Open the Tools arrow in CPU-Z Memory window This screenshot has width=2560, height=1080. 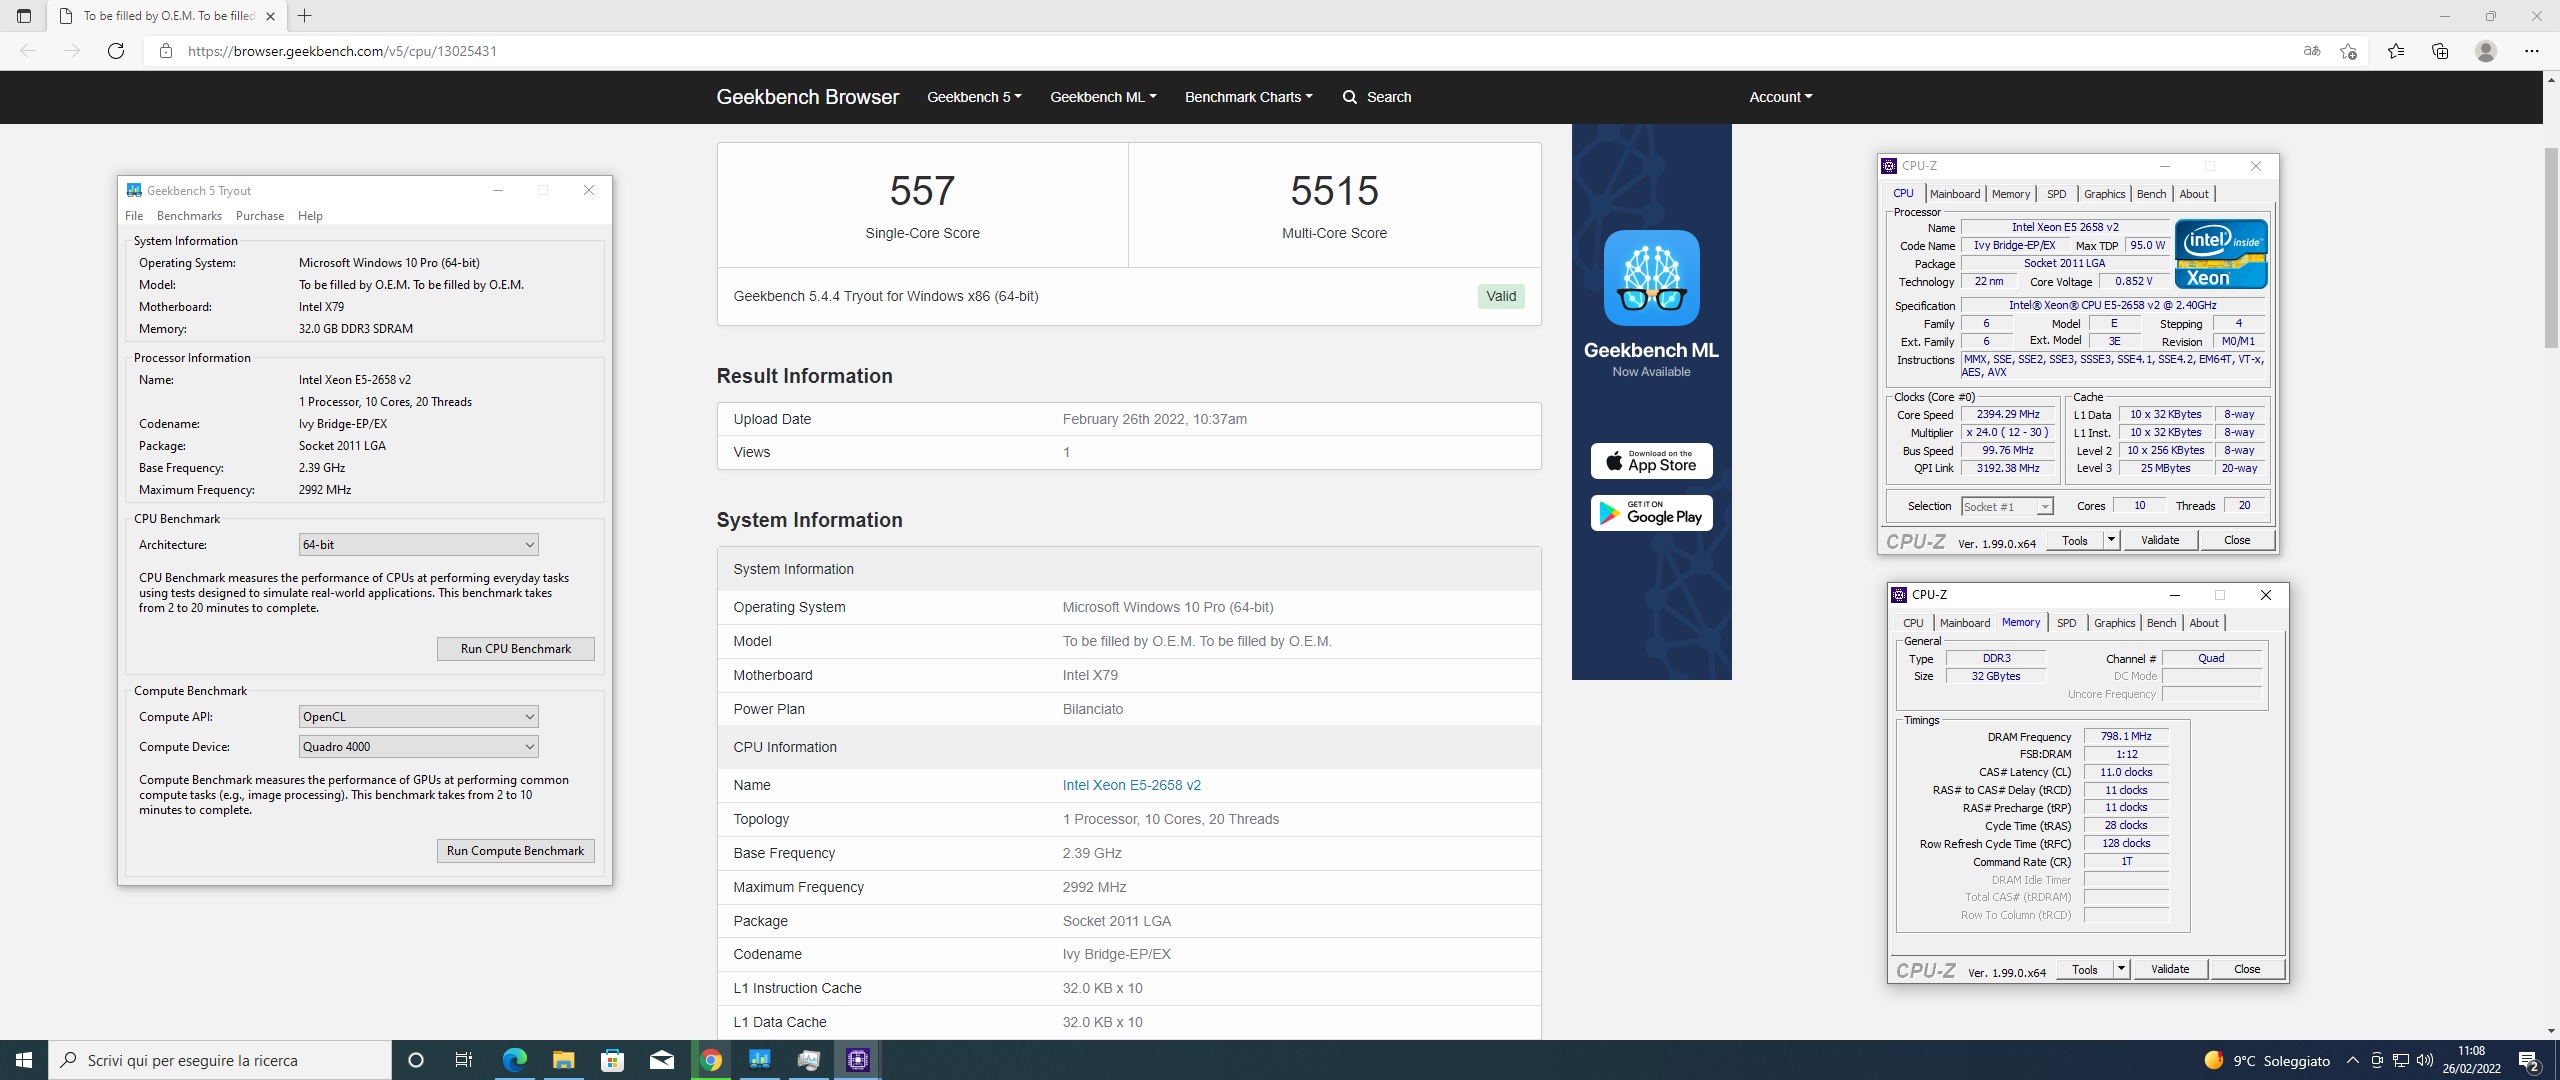tap(2121, 969)
